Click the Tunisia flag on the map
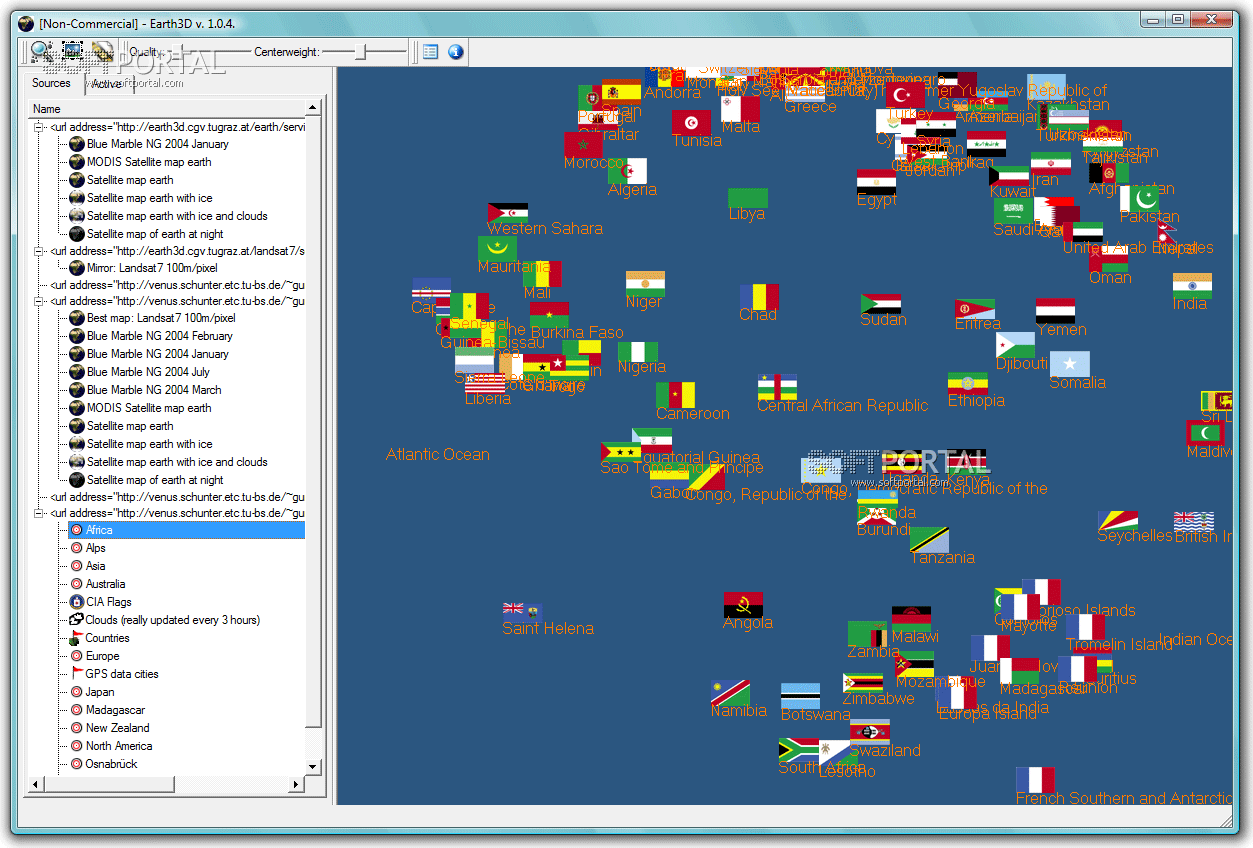This screenshot has width=1253, height=848. [691, 122]
